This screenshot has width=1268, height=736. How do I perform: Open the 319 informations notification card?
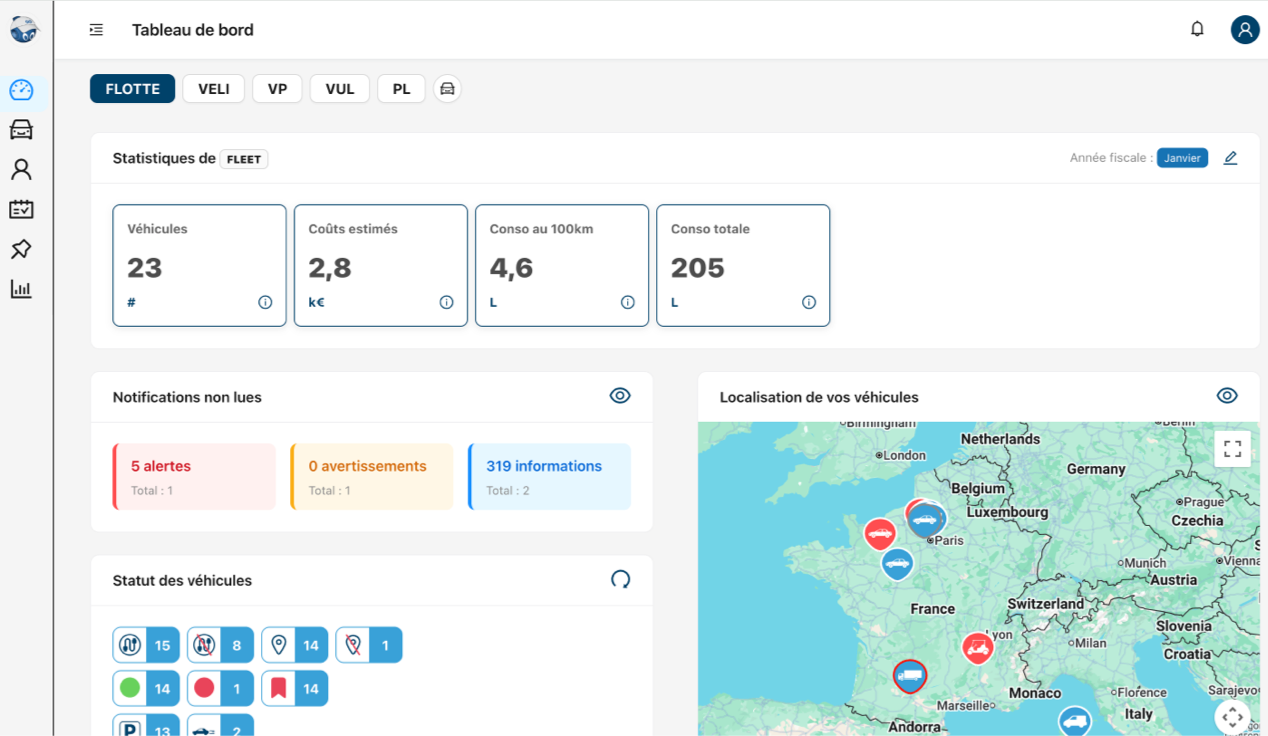[549, 477]
